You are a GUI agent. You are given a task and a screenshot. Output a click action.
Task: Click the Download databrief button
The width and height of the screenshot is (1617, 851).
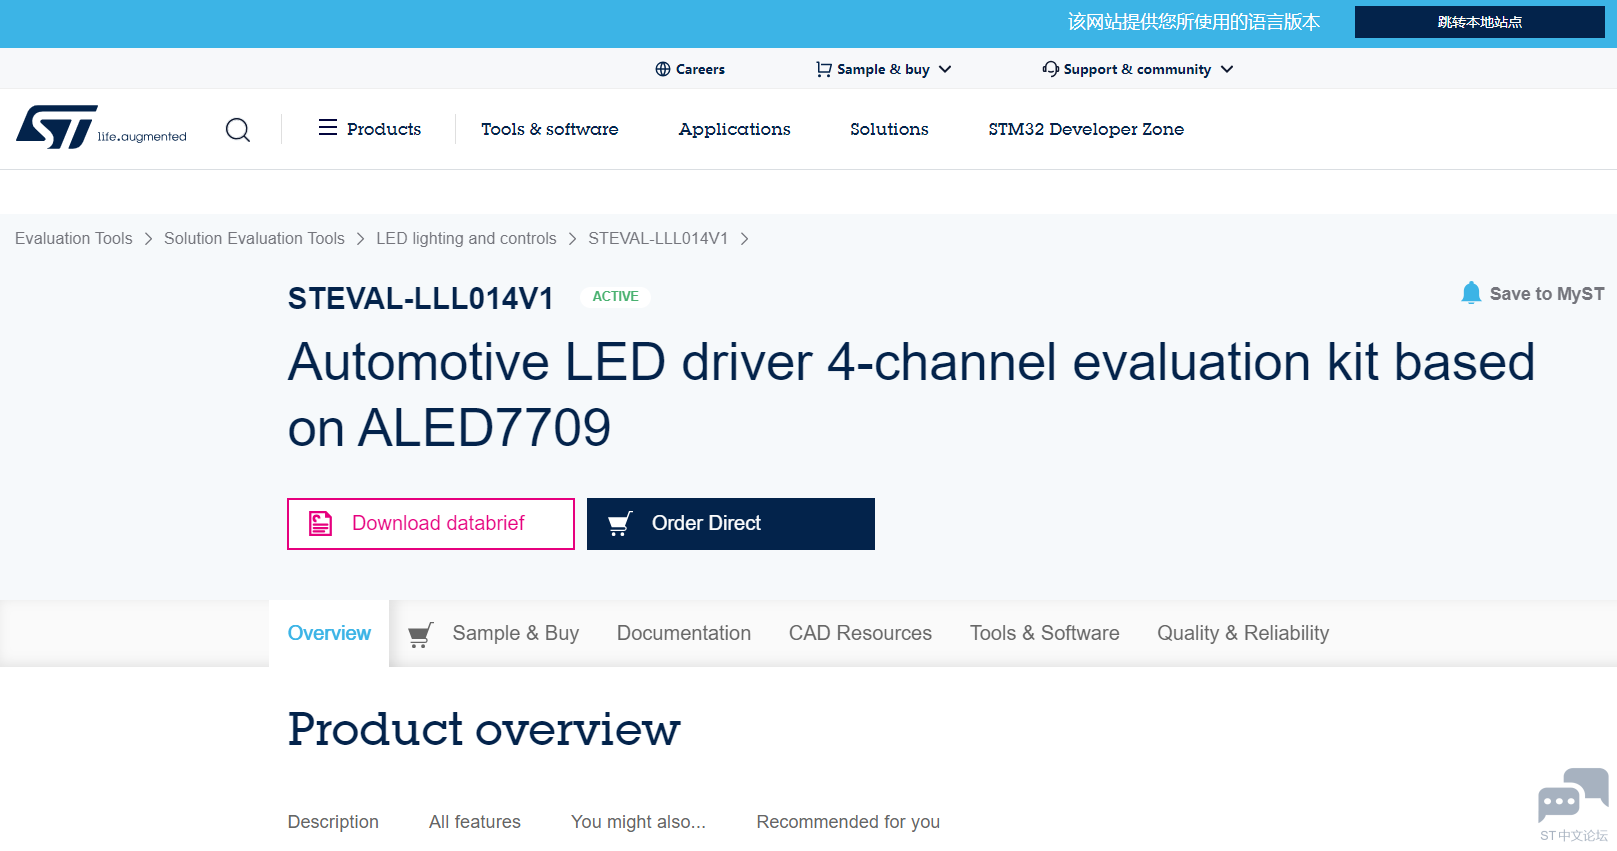(x=431, y=524)
